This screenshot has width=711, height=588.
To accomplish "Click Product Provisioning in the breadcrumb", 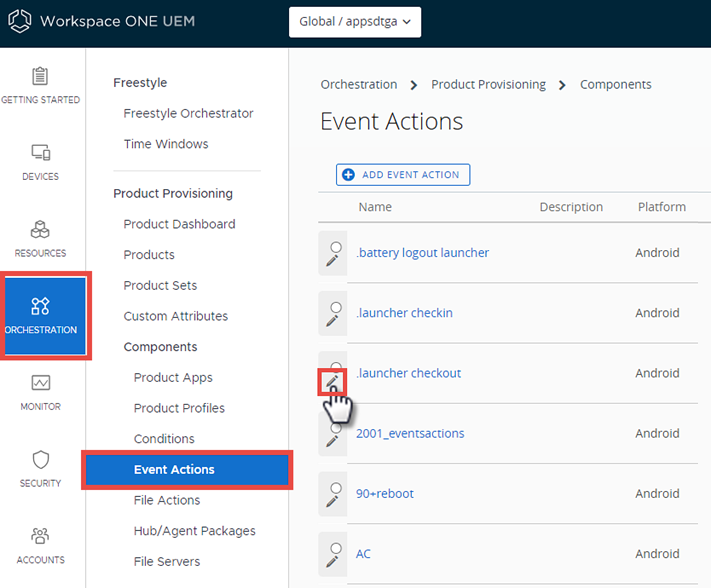I will [488, 85].
